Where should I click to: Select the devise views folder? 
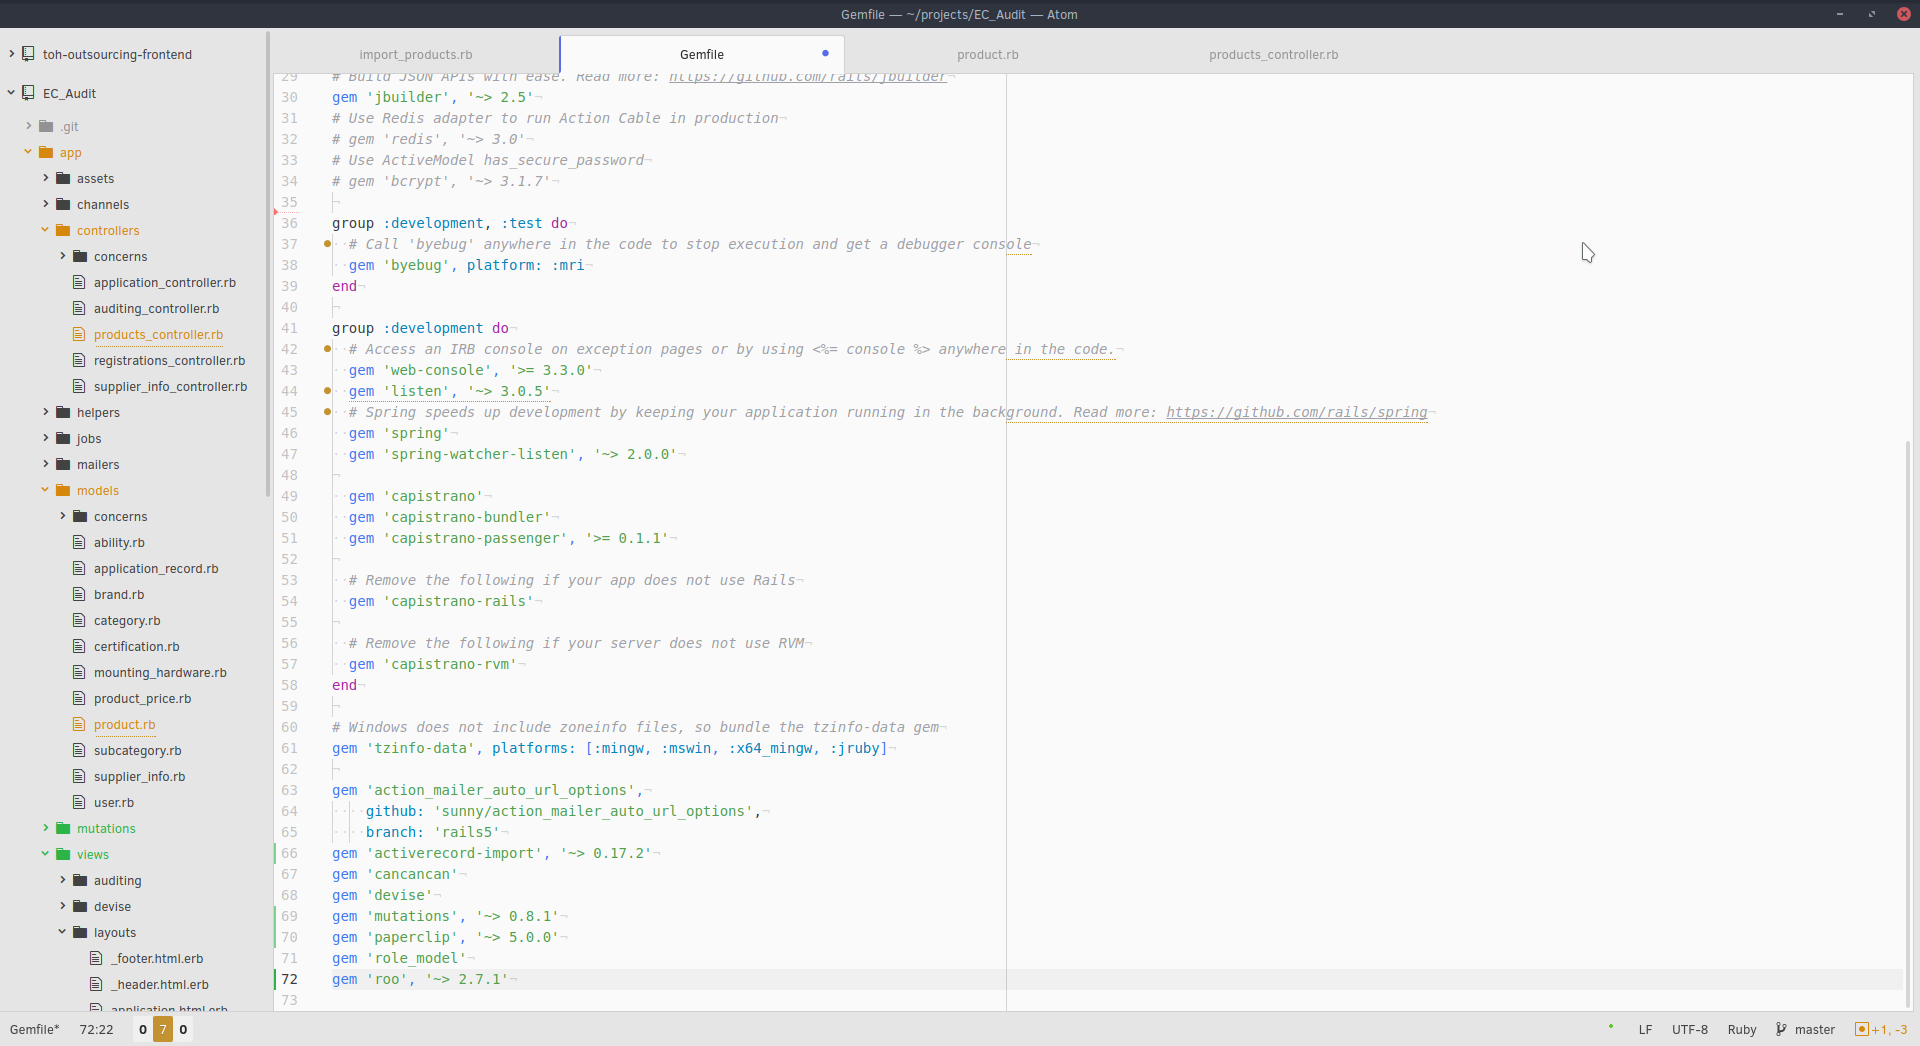tap(112, 906)
